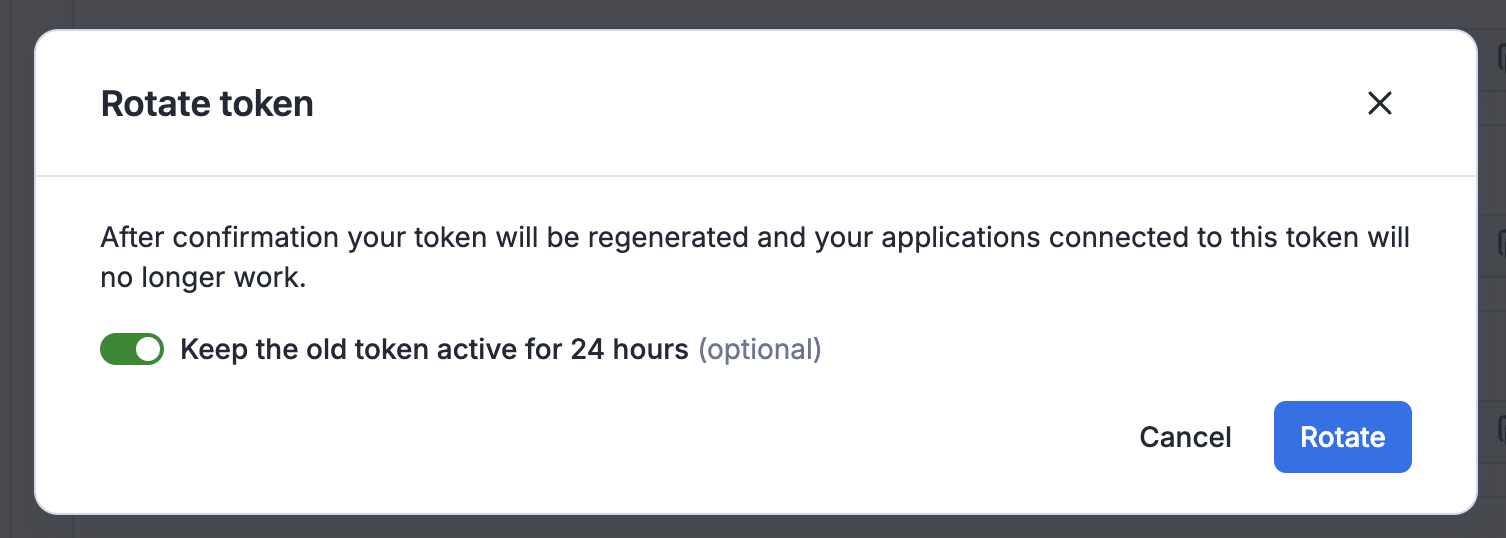This screenshot has height=538, width=1506.
Task: Click the "Rotate token" dialog title
Action: click(x=207, y=104)
